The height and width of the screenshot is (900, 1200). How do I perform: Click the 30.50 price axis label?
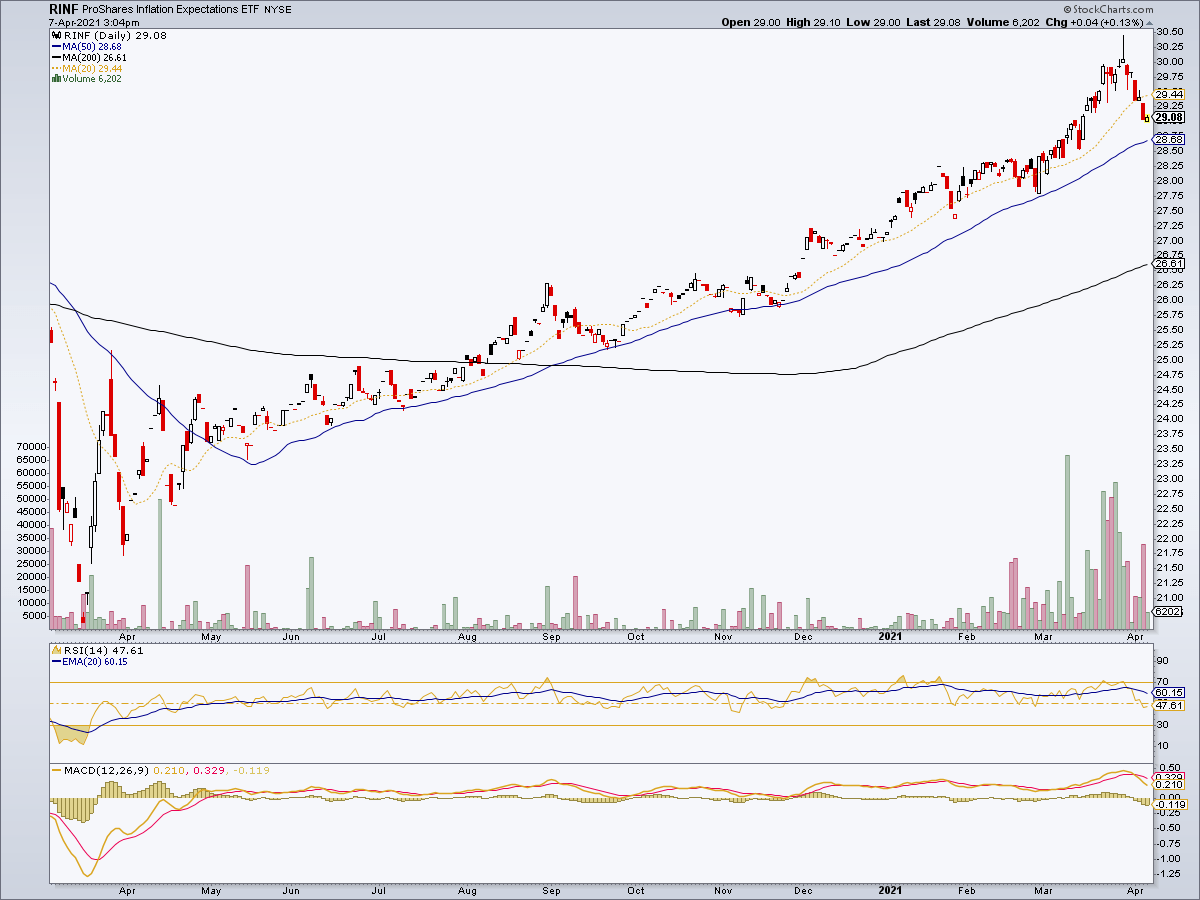click(x=1169, y=31)
